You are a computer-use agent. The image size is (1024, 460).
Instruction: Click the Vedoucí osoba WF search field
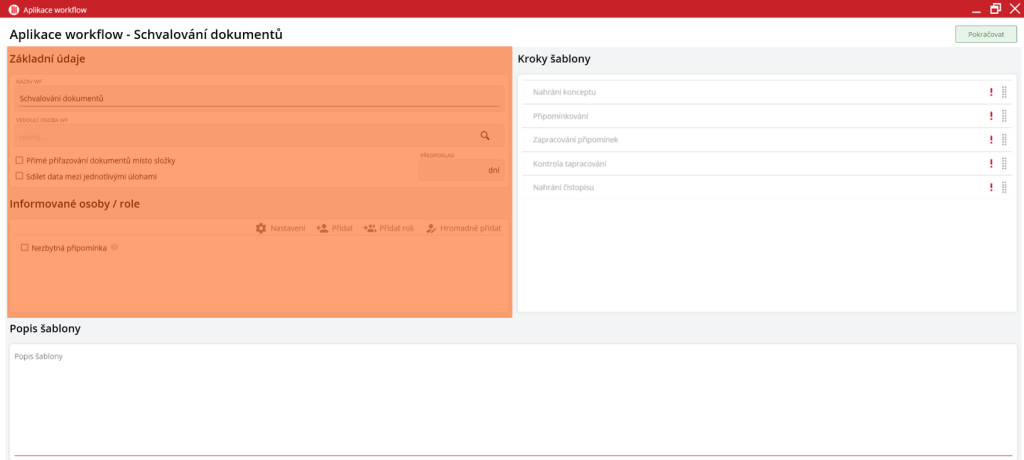click(240, 136)
